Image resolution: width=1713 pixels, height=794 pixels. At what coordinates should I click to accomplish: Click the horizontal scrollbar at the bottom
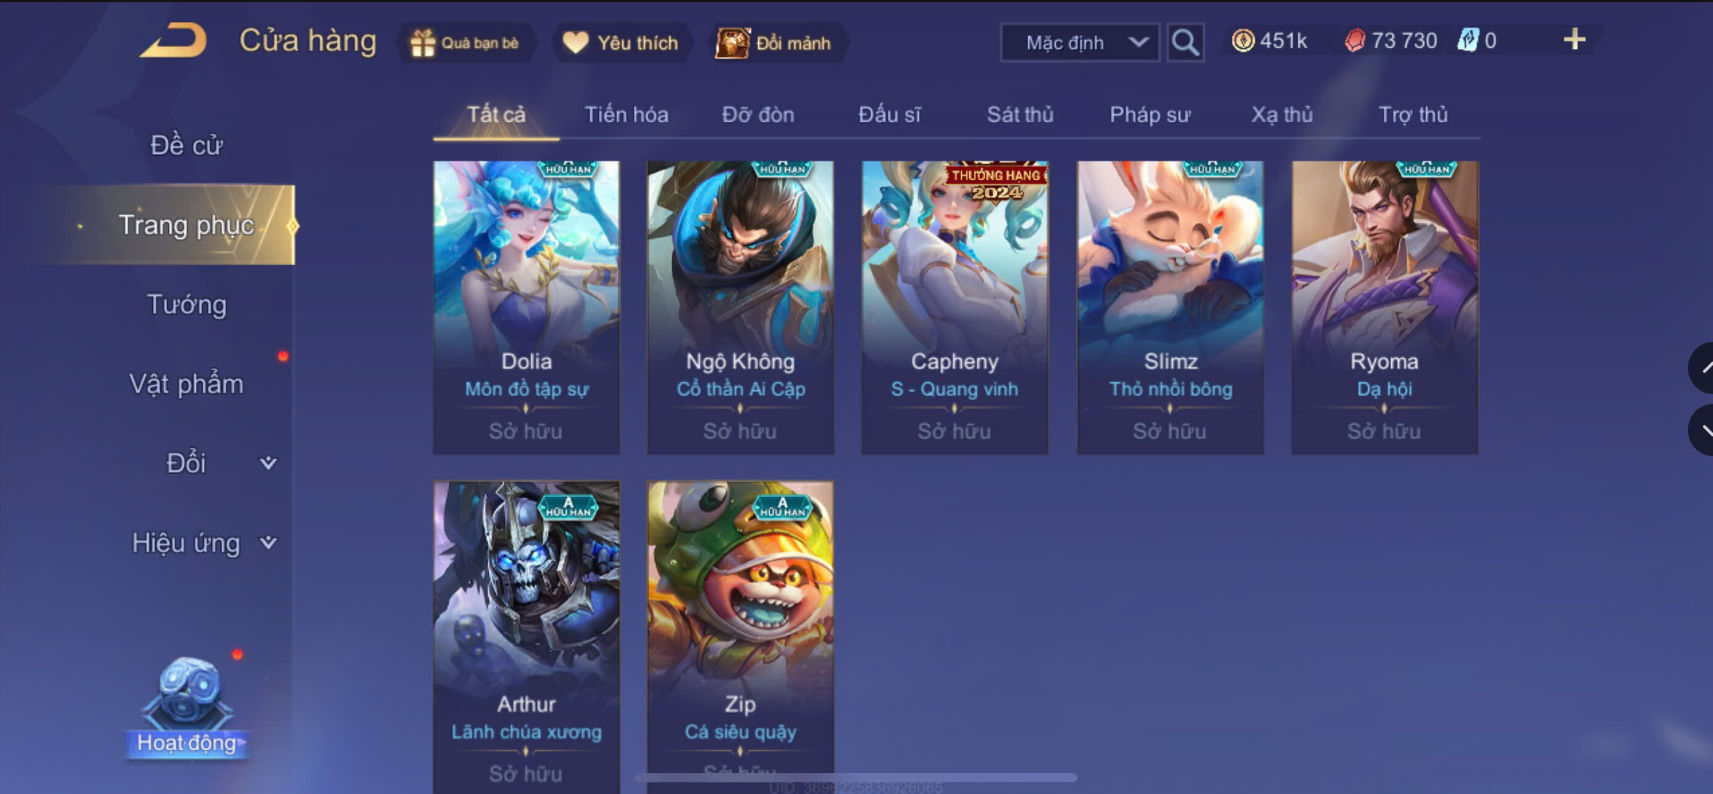pyautogui.click(x=856, y=777)
